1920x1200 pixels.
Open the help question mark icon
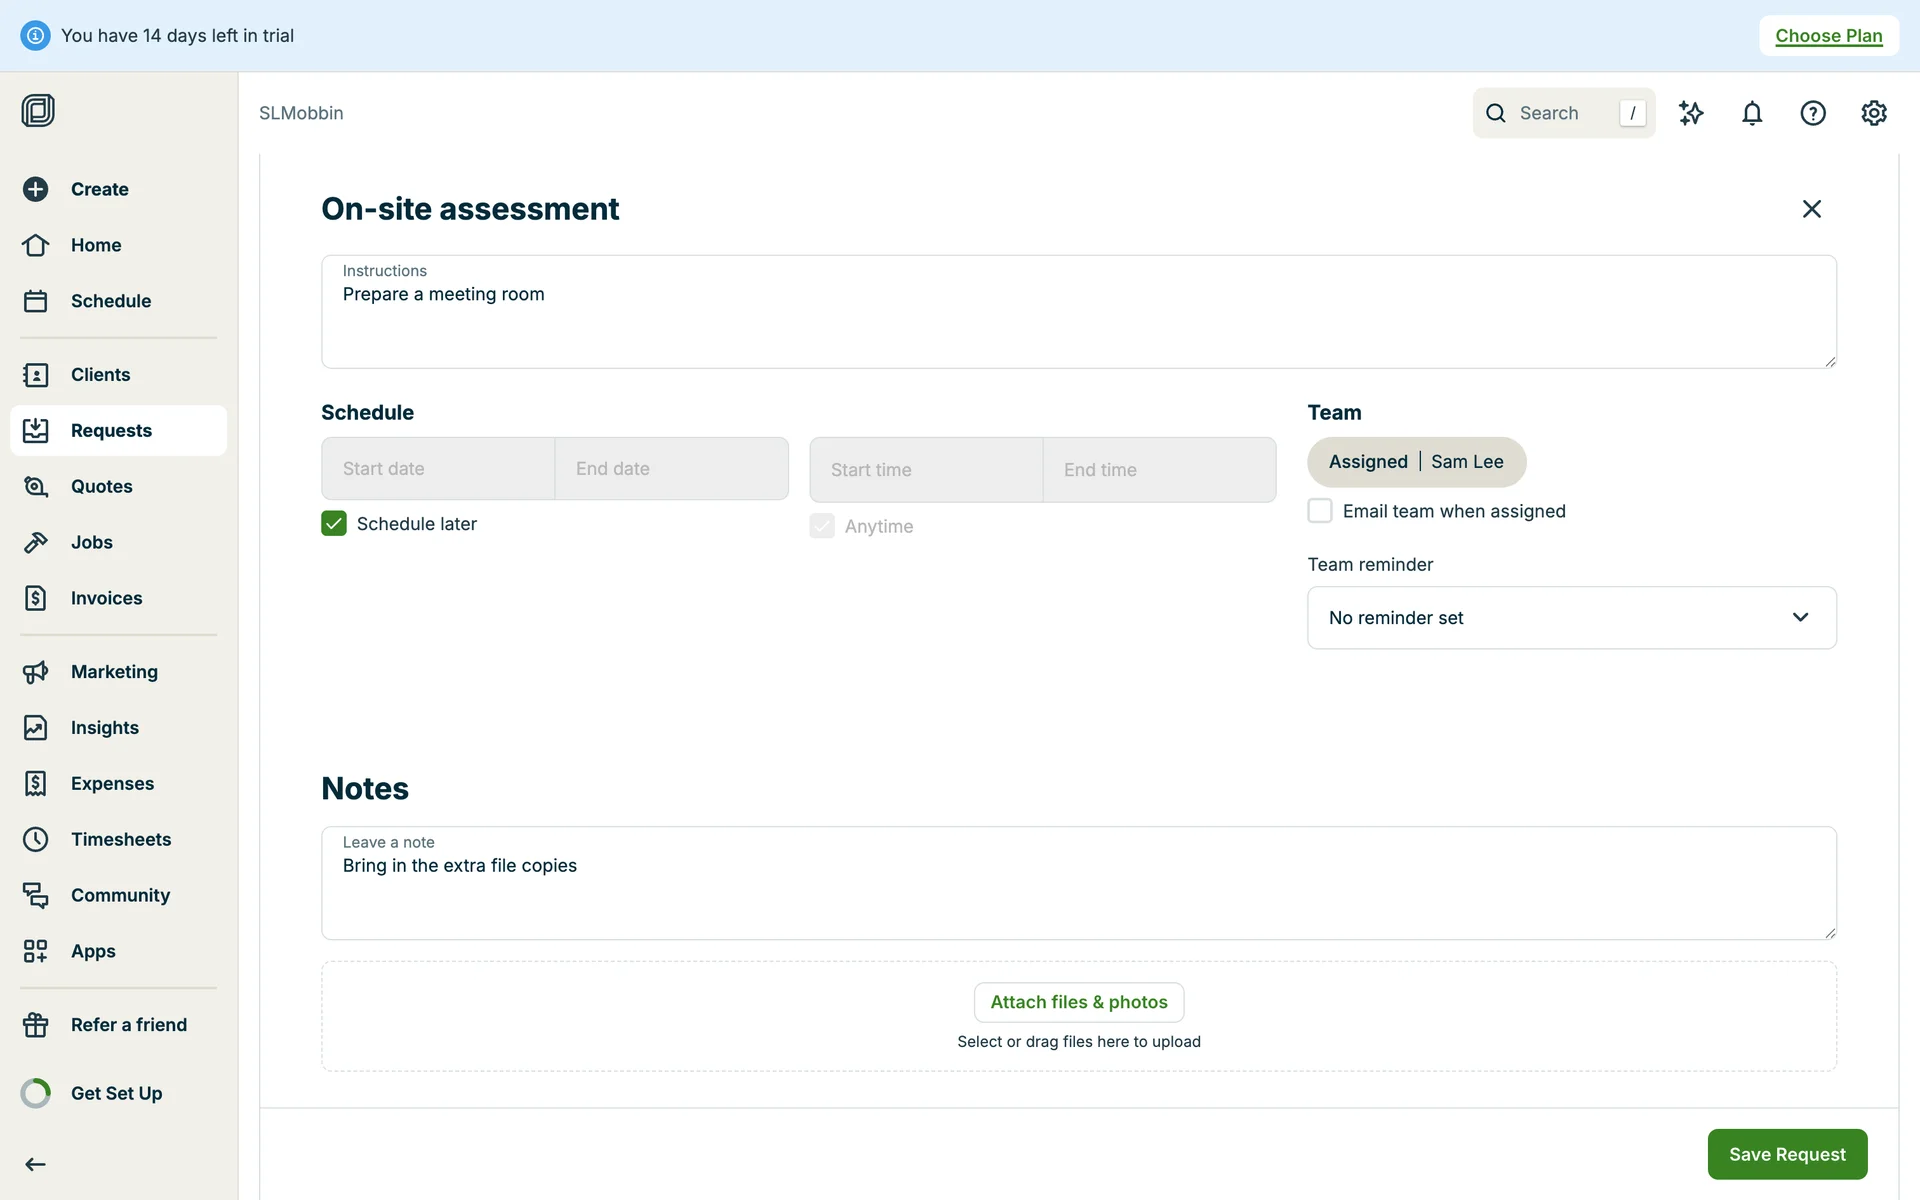1812,113
